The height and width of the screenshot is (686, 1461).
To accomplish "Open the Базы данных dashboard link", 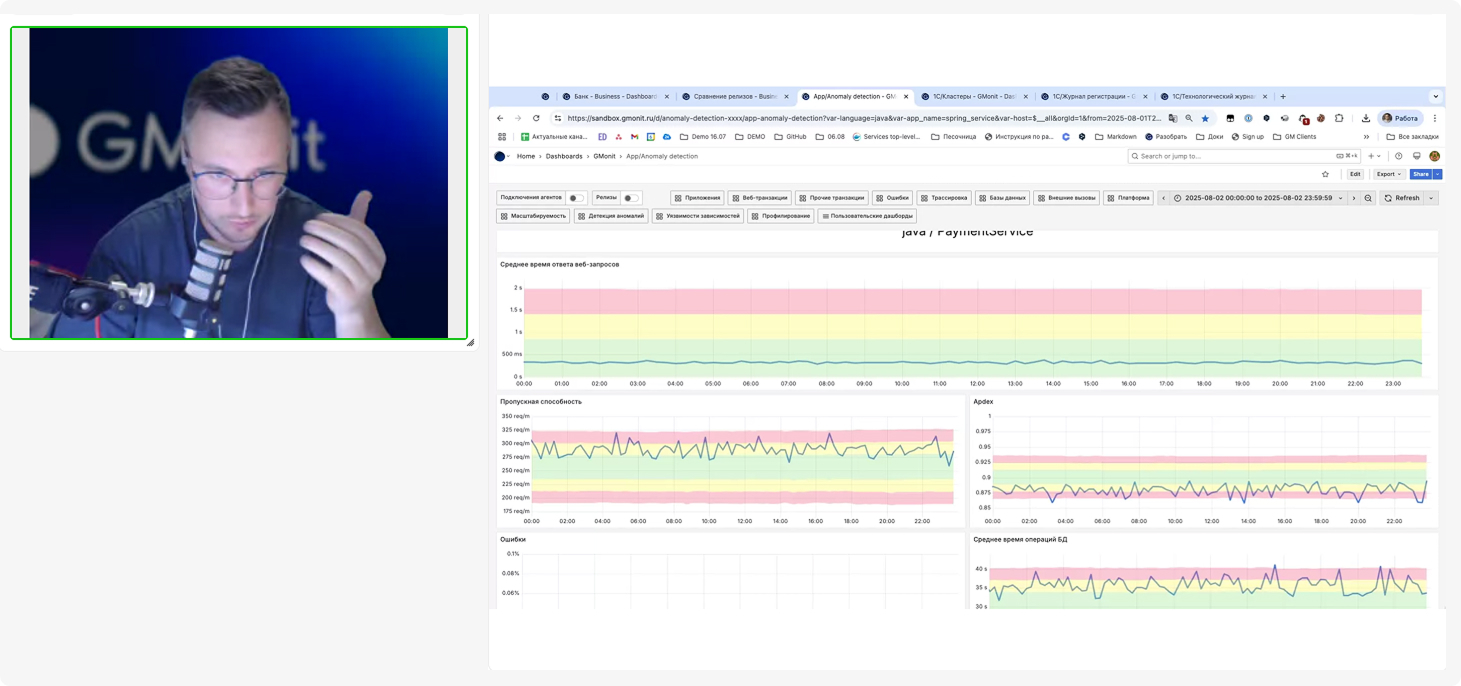I will click(x=1002, y=198).
